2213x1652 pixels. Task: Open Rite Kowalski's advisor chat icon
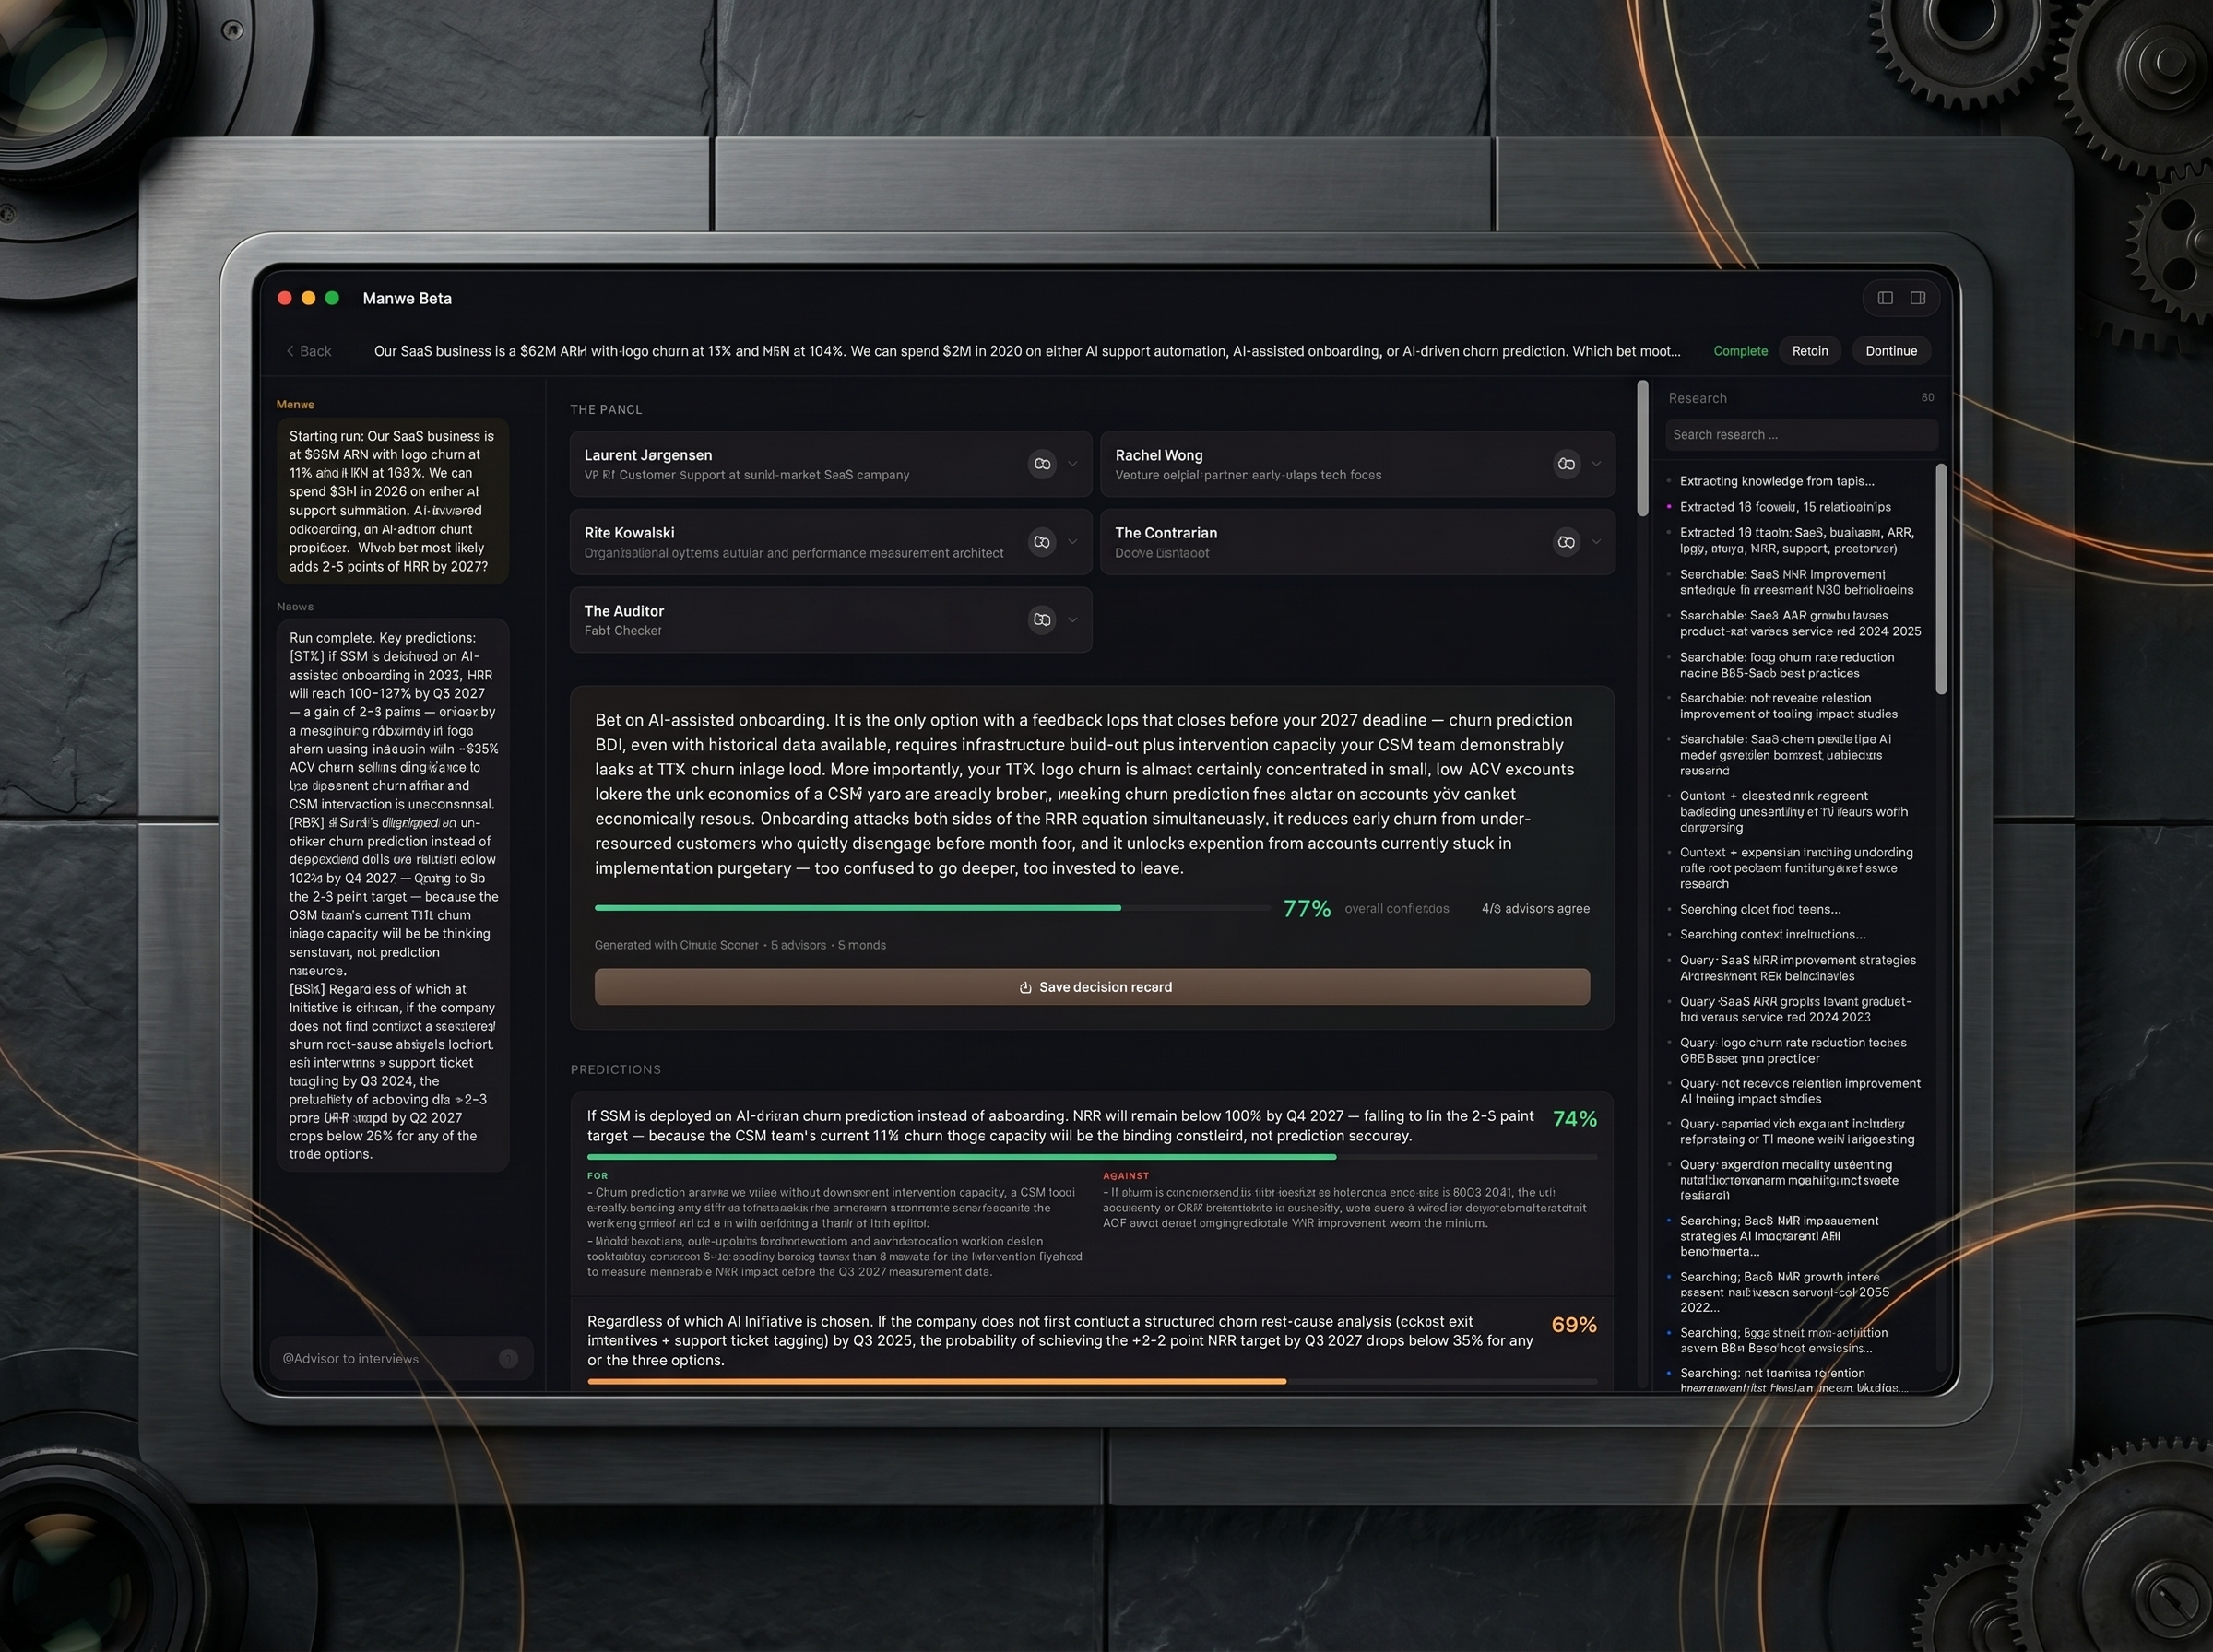click(x=1042, y=542)
